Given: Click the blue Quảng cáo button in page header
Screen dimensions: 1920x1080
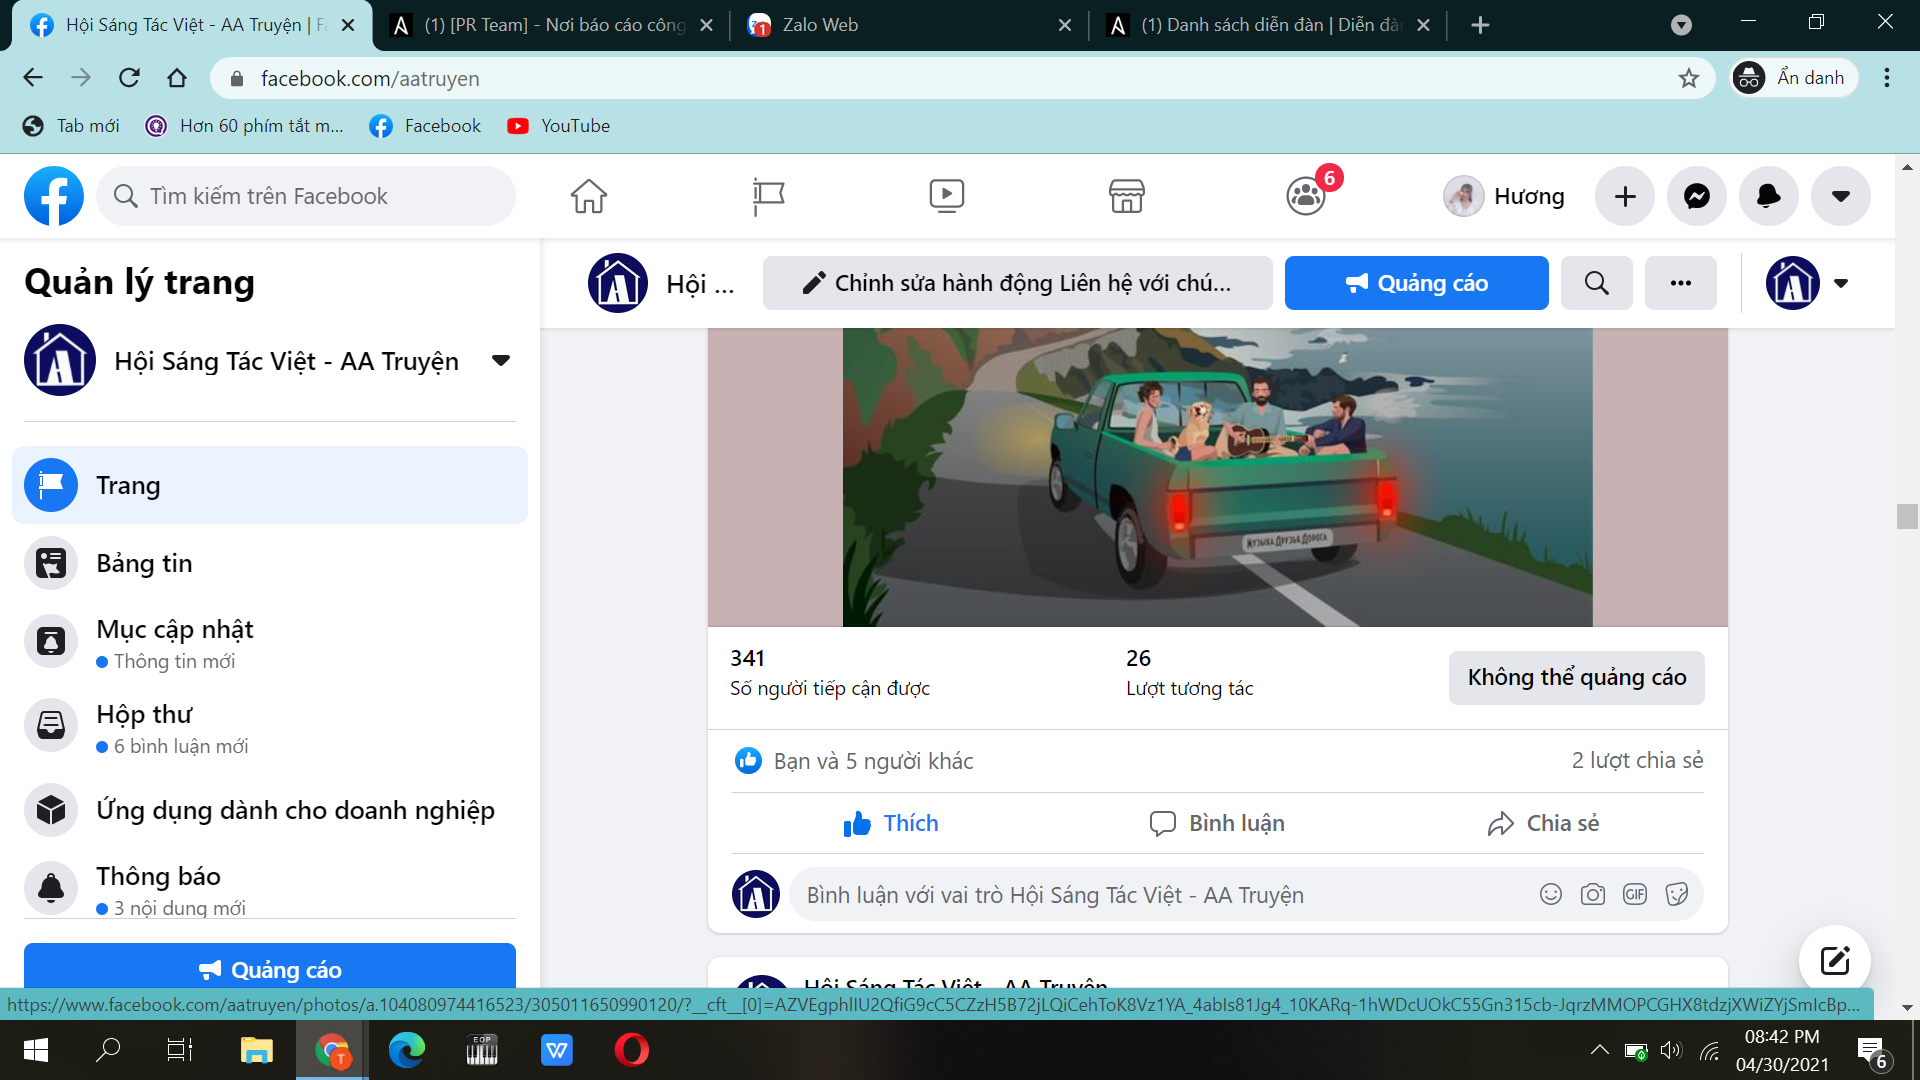Looking at the screenshot, I should [1416, 283].
